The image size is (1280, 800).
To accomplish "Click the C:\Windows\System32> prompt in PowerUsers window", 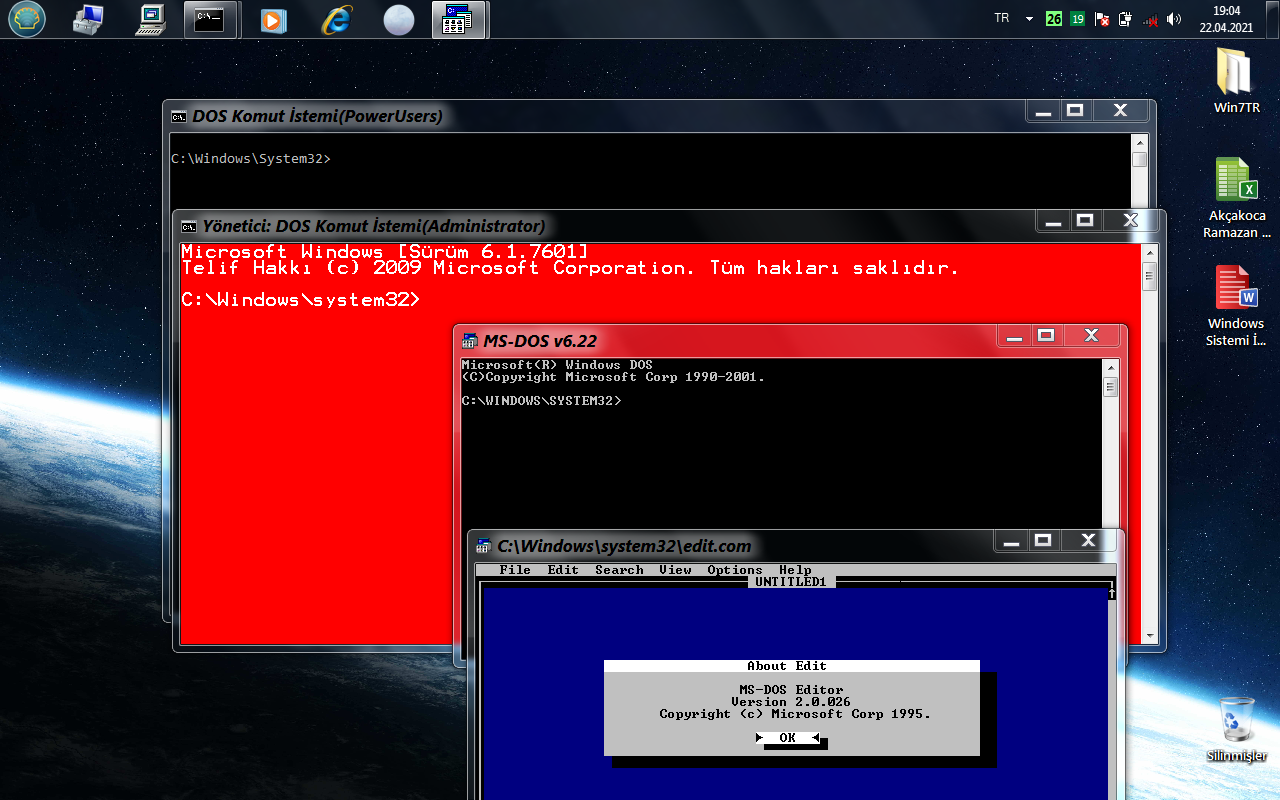I will coord(251,159).
